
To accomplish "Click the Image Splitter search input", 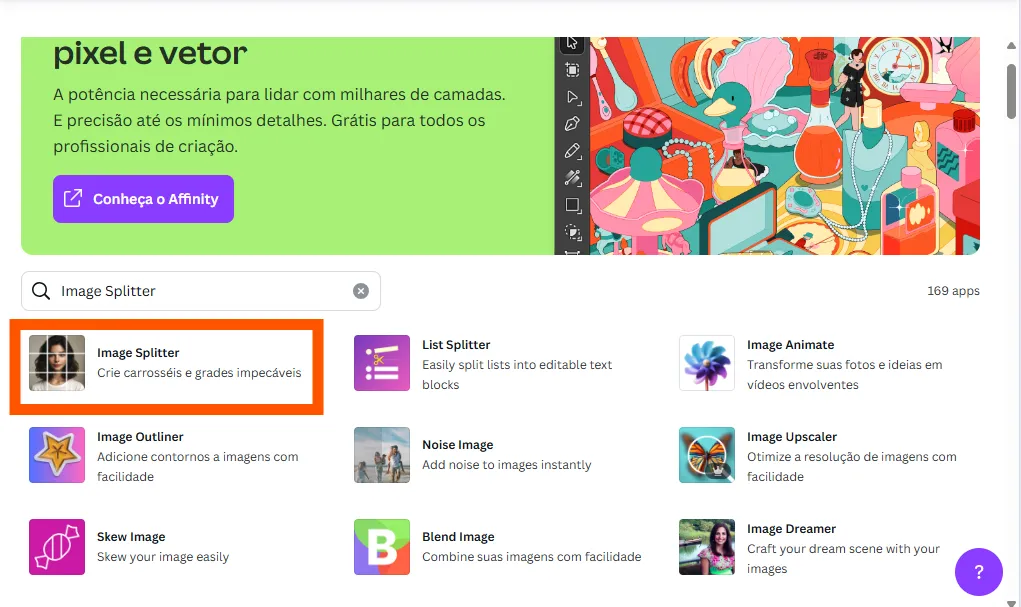I will (200, 291).
